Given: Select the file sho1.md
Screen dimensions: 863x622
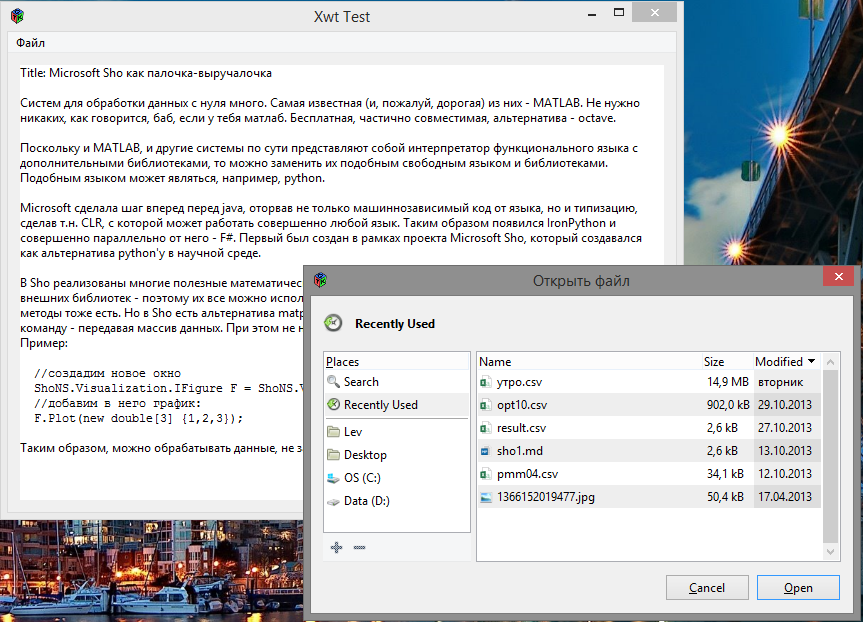Looking at the screenshot, I should (x=649, y=451).
